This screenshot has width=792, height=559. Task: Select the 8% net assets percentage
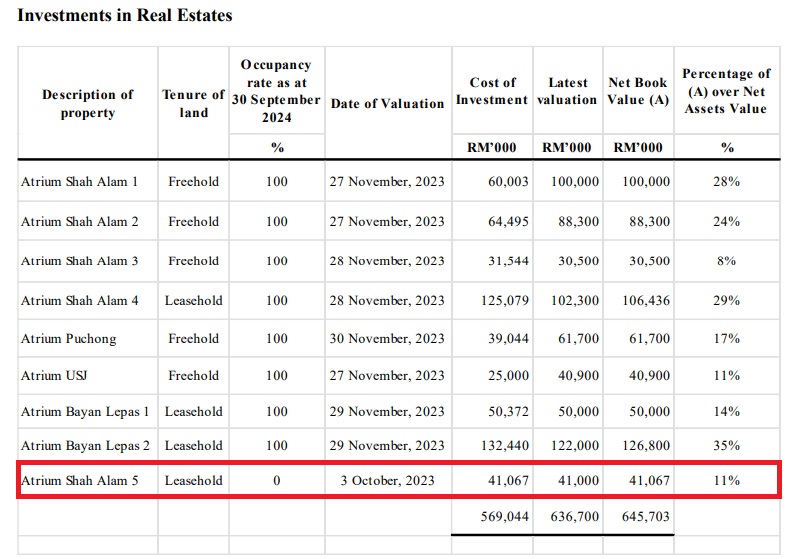coord(726,261)
